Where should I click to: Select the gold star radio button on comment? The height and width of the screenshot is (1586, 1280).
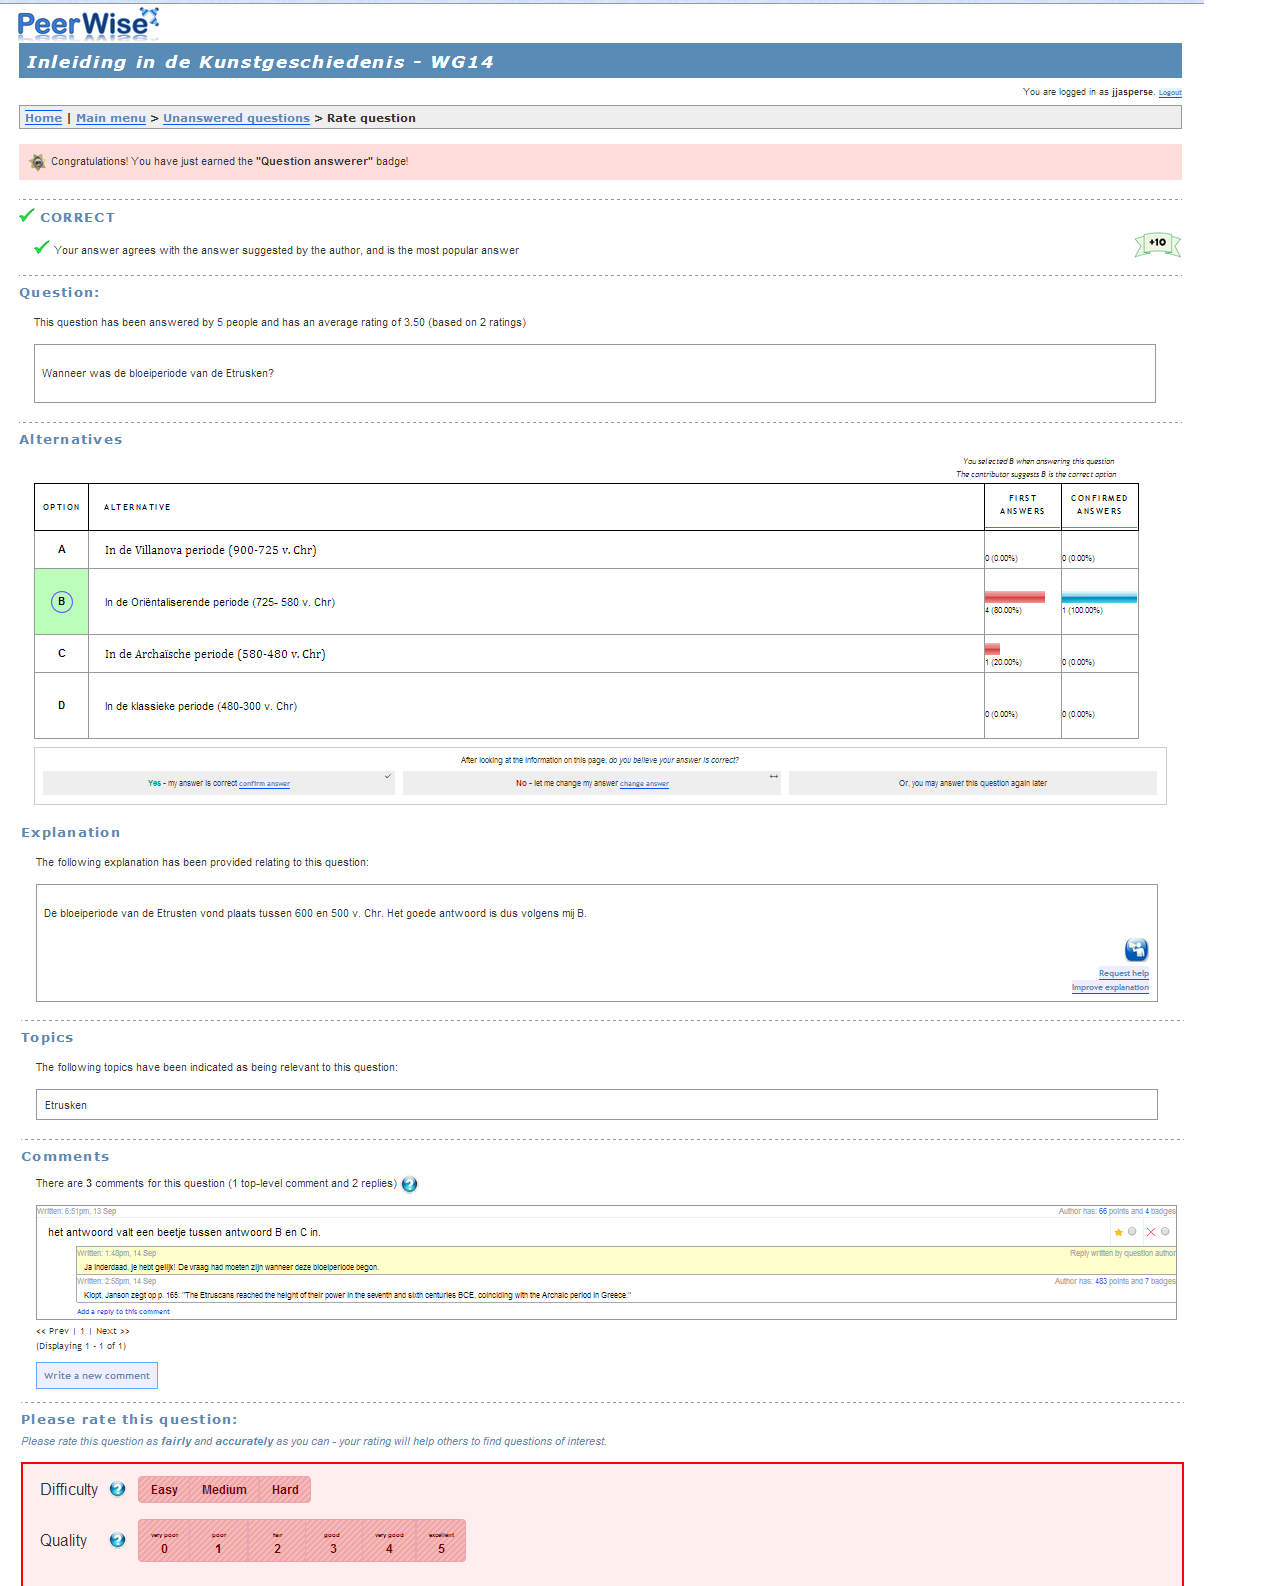point(1132,1232)
